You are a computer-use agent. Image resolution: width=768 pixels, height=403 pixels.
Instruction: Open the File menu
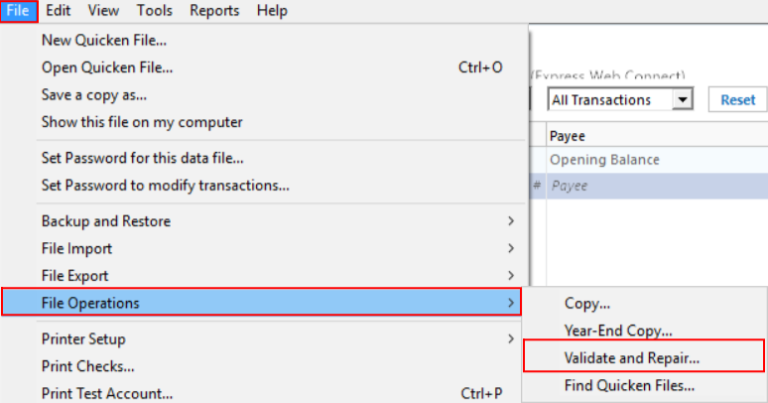19,11
